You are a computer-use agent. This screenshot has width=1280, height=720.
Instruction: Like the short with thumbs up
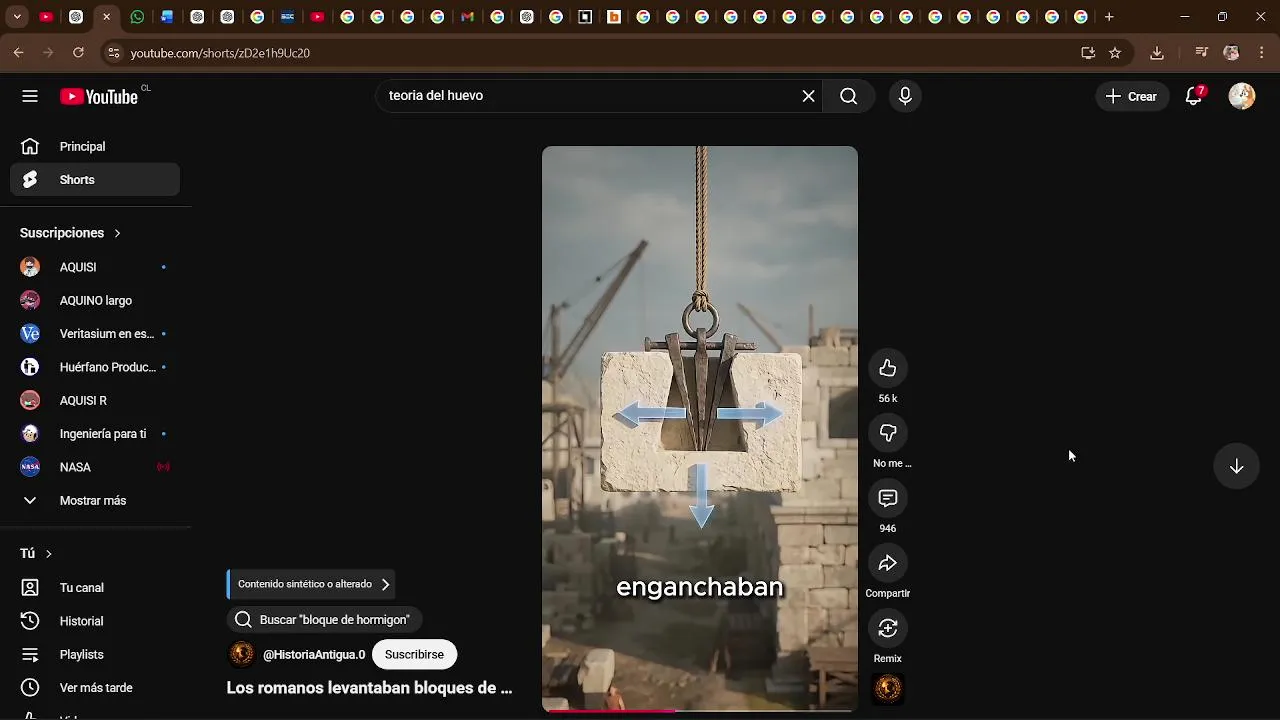point(888,368)
